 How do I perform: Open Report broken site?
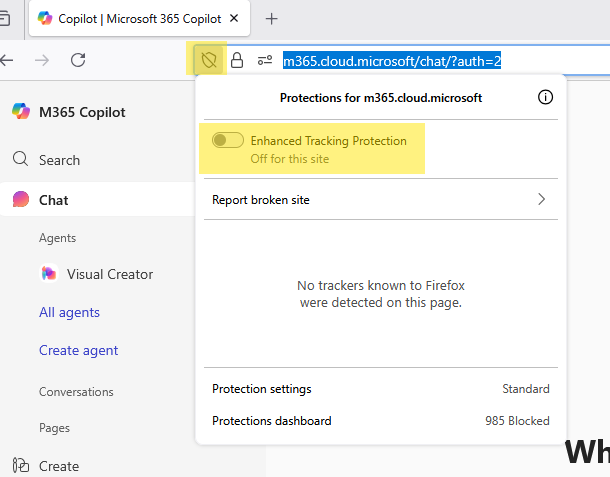(380, 200)
